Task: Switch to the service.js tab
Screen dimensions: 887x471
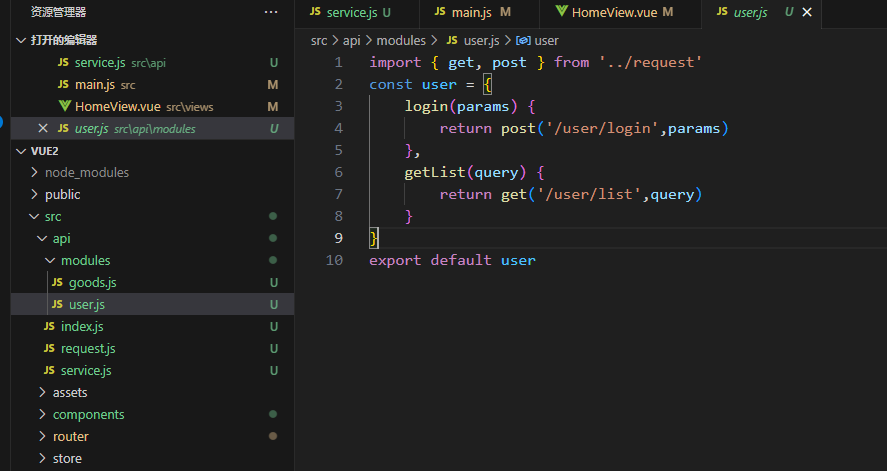Action: (x=357, y=14)
